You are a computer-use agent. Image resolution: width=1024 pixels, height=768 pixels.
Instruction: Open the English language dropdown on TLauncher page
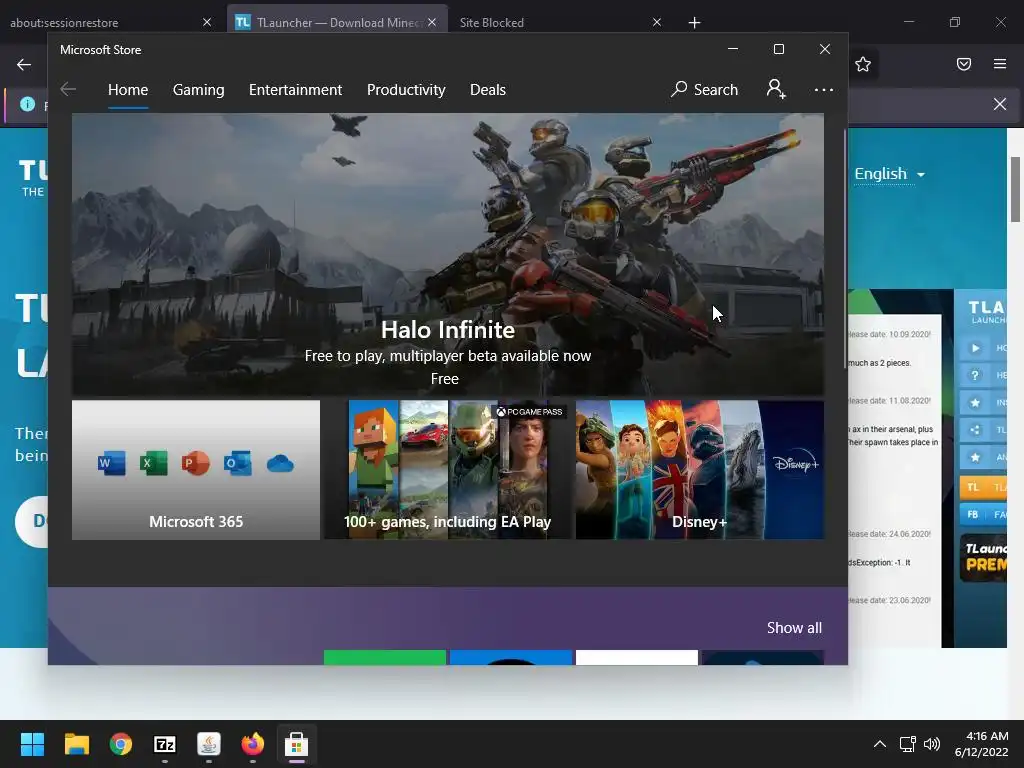pos(889,174)
